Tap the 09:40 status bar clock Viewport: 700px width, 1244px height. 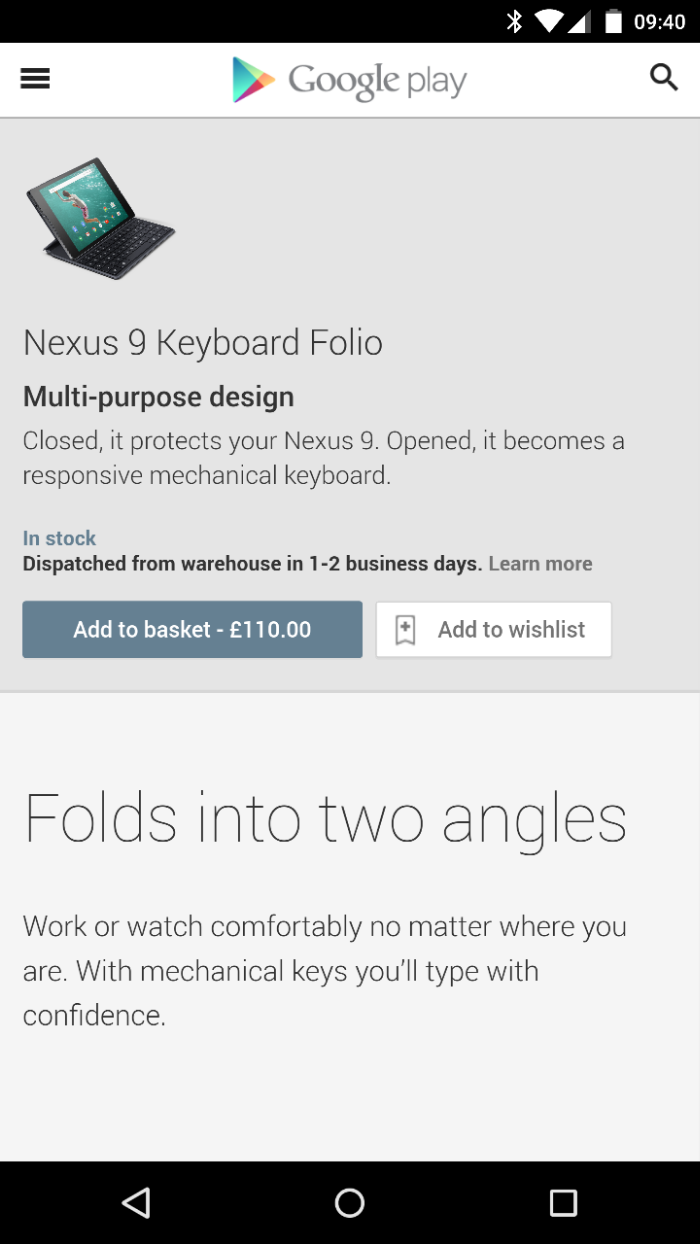click(660, 21)
